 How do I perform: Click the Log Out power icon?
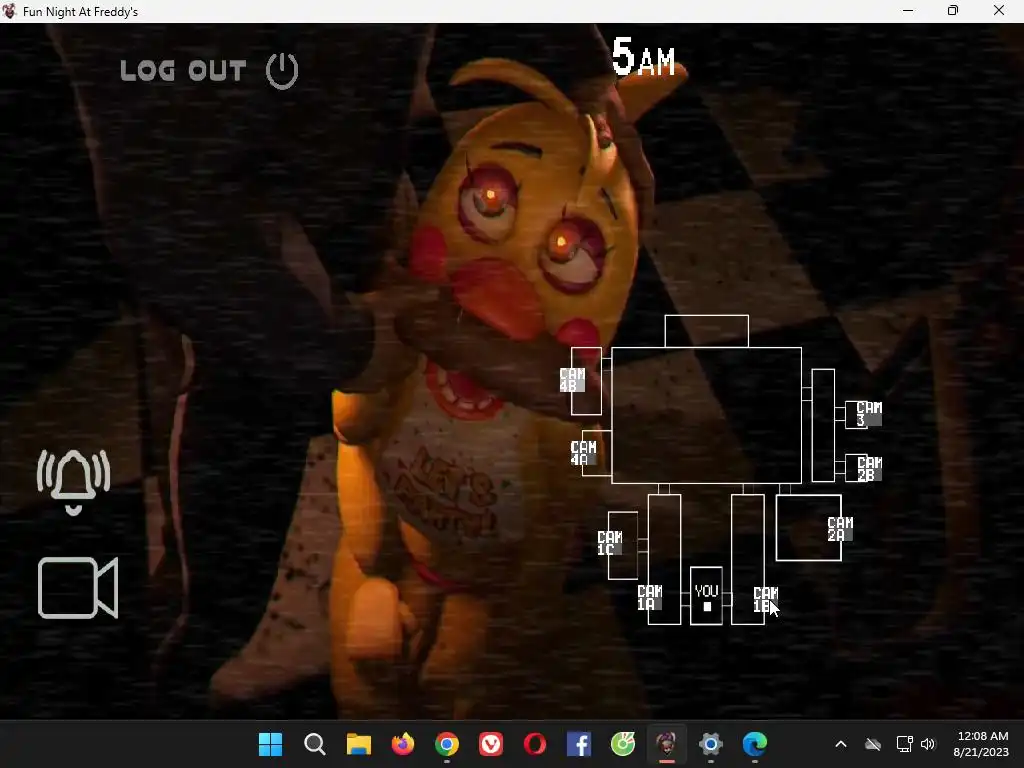tap(282, 71)
